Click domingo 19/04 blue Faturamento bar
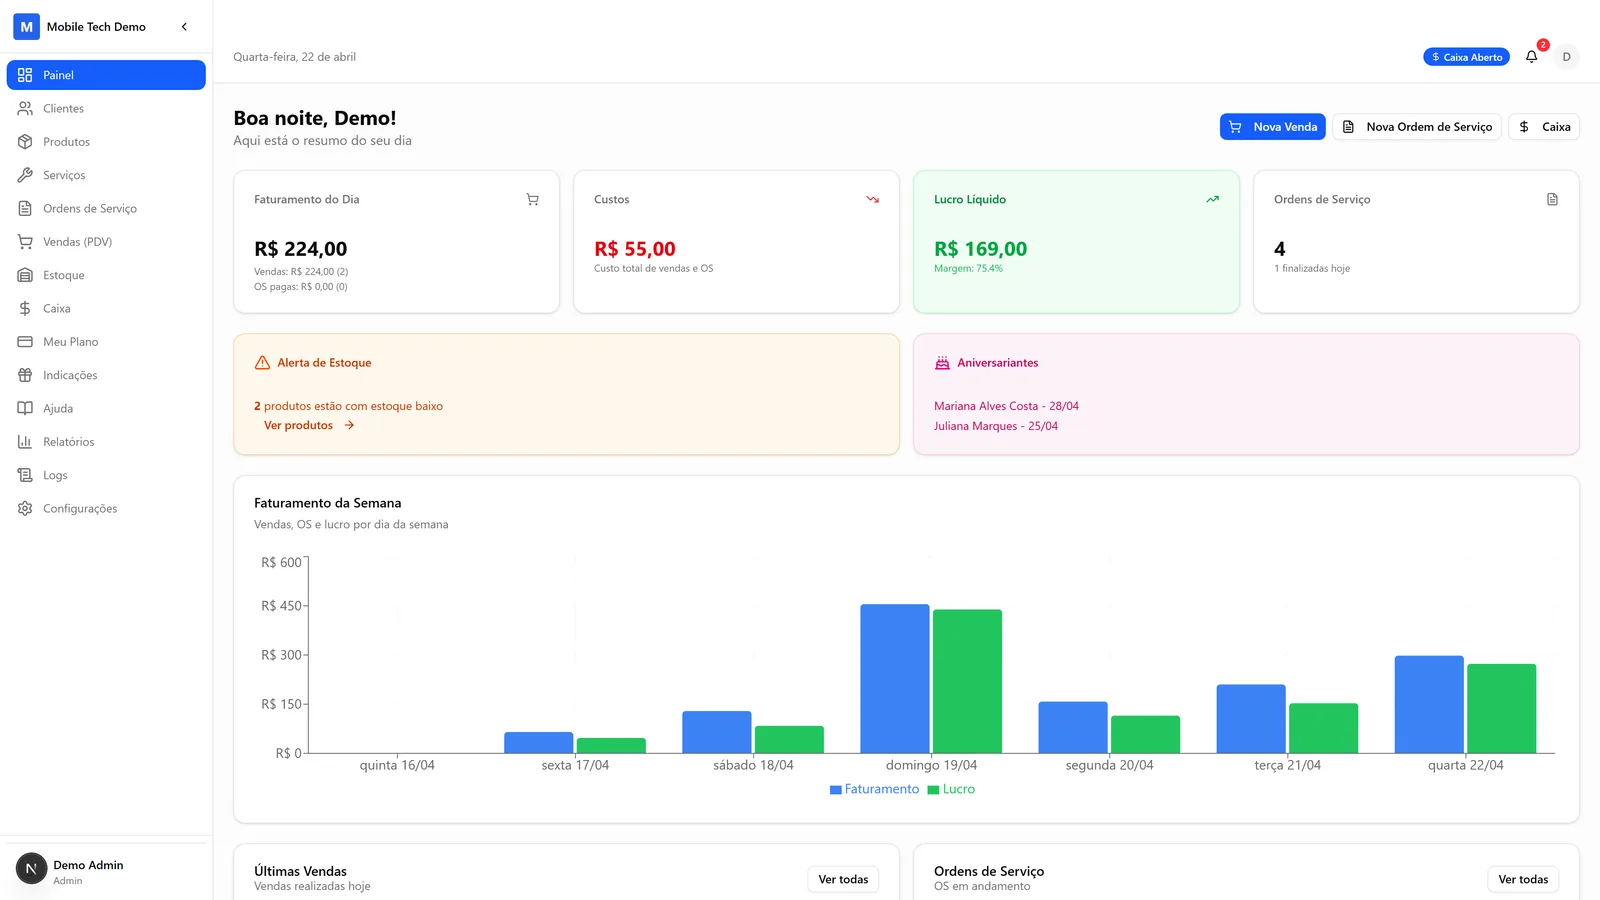Screen dimensions: 1600x900 pos(895,679)
